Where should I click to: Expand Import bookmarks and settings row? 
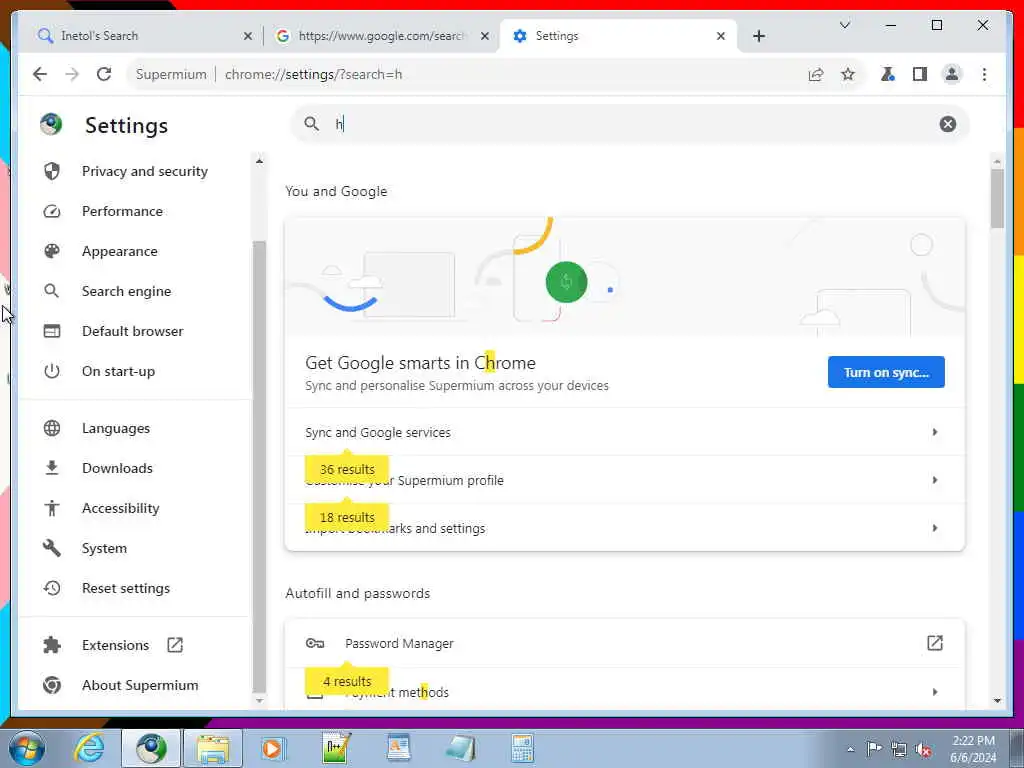pyautogui.click(x=624, y=528)
